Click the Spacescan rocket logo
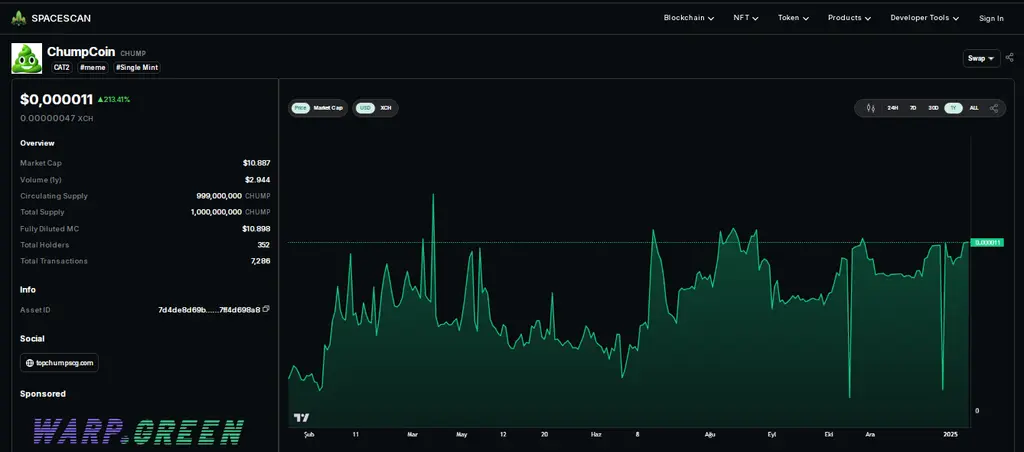 [x=18, y=18]
